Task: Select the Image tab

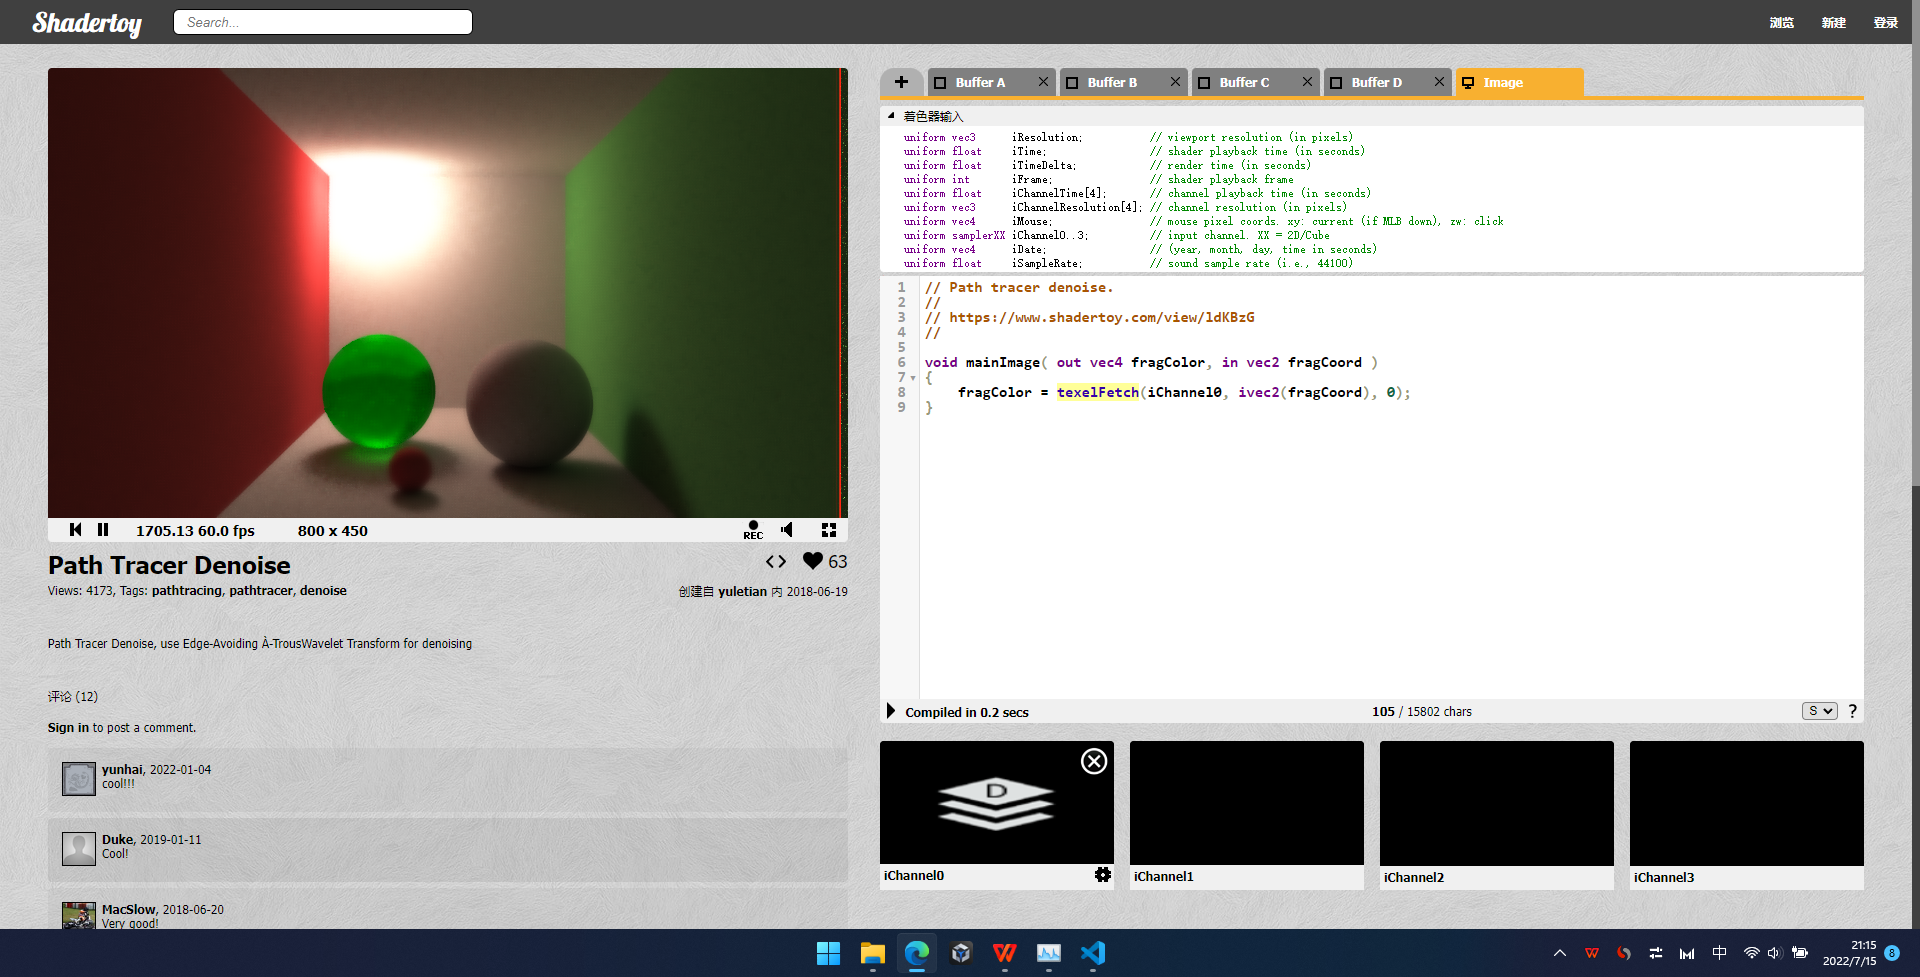Action: pos(1519,82)
